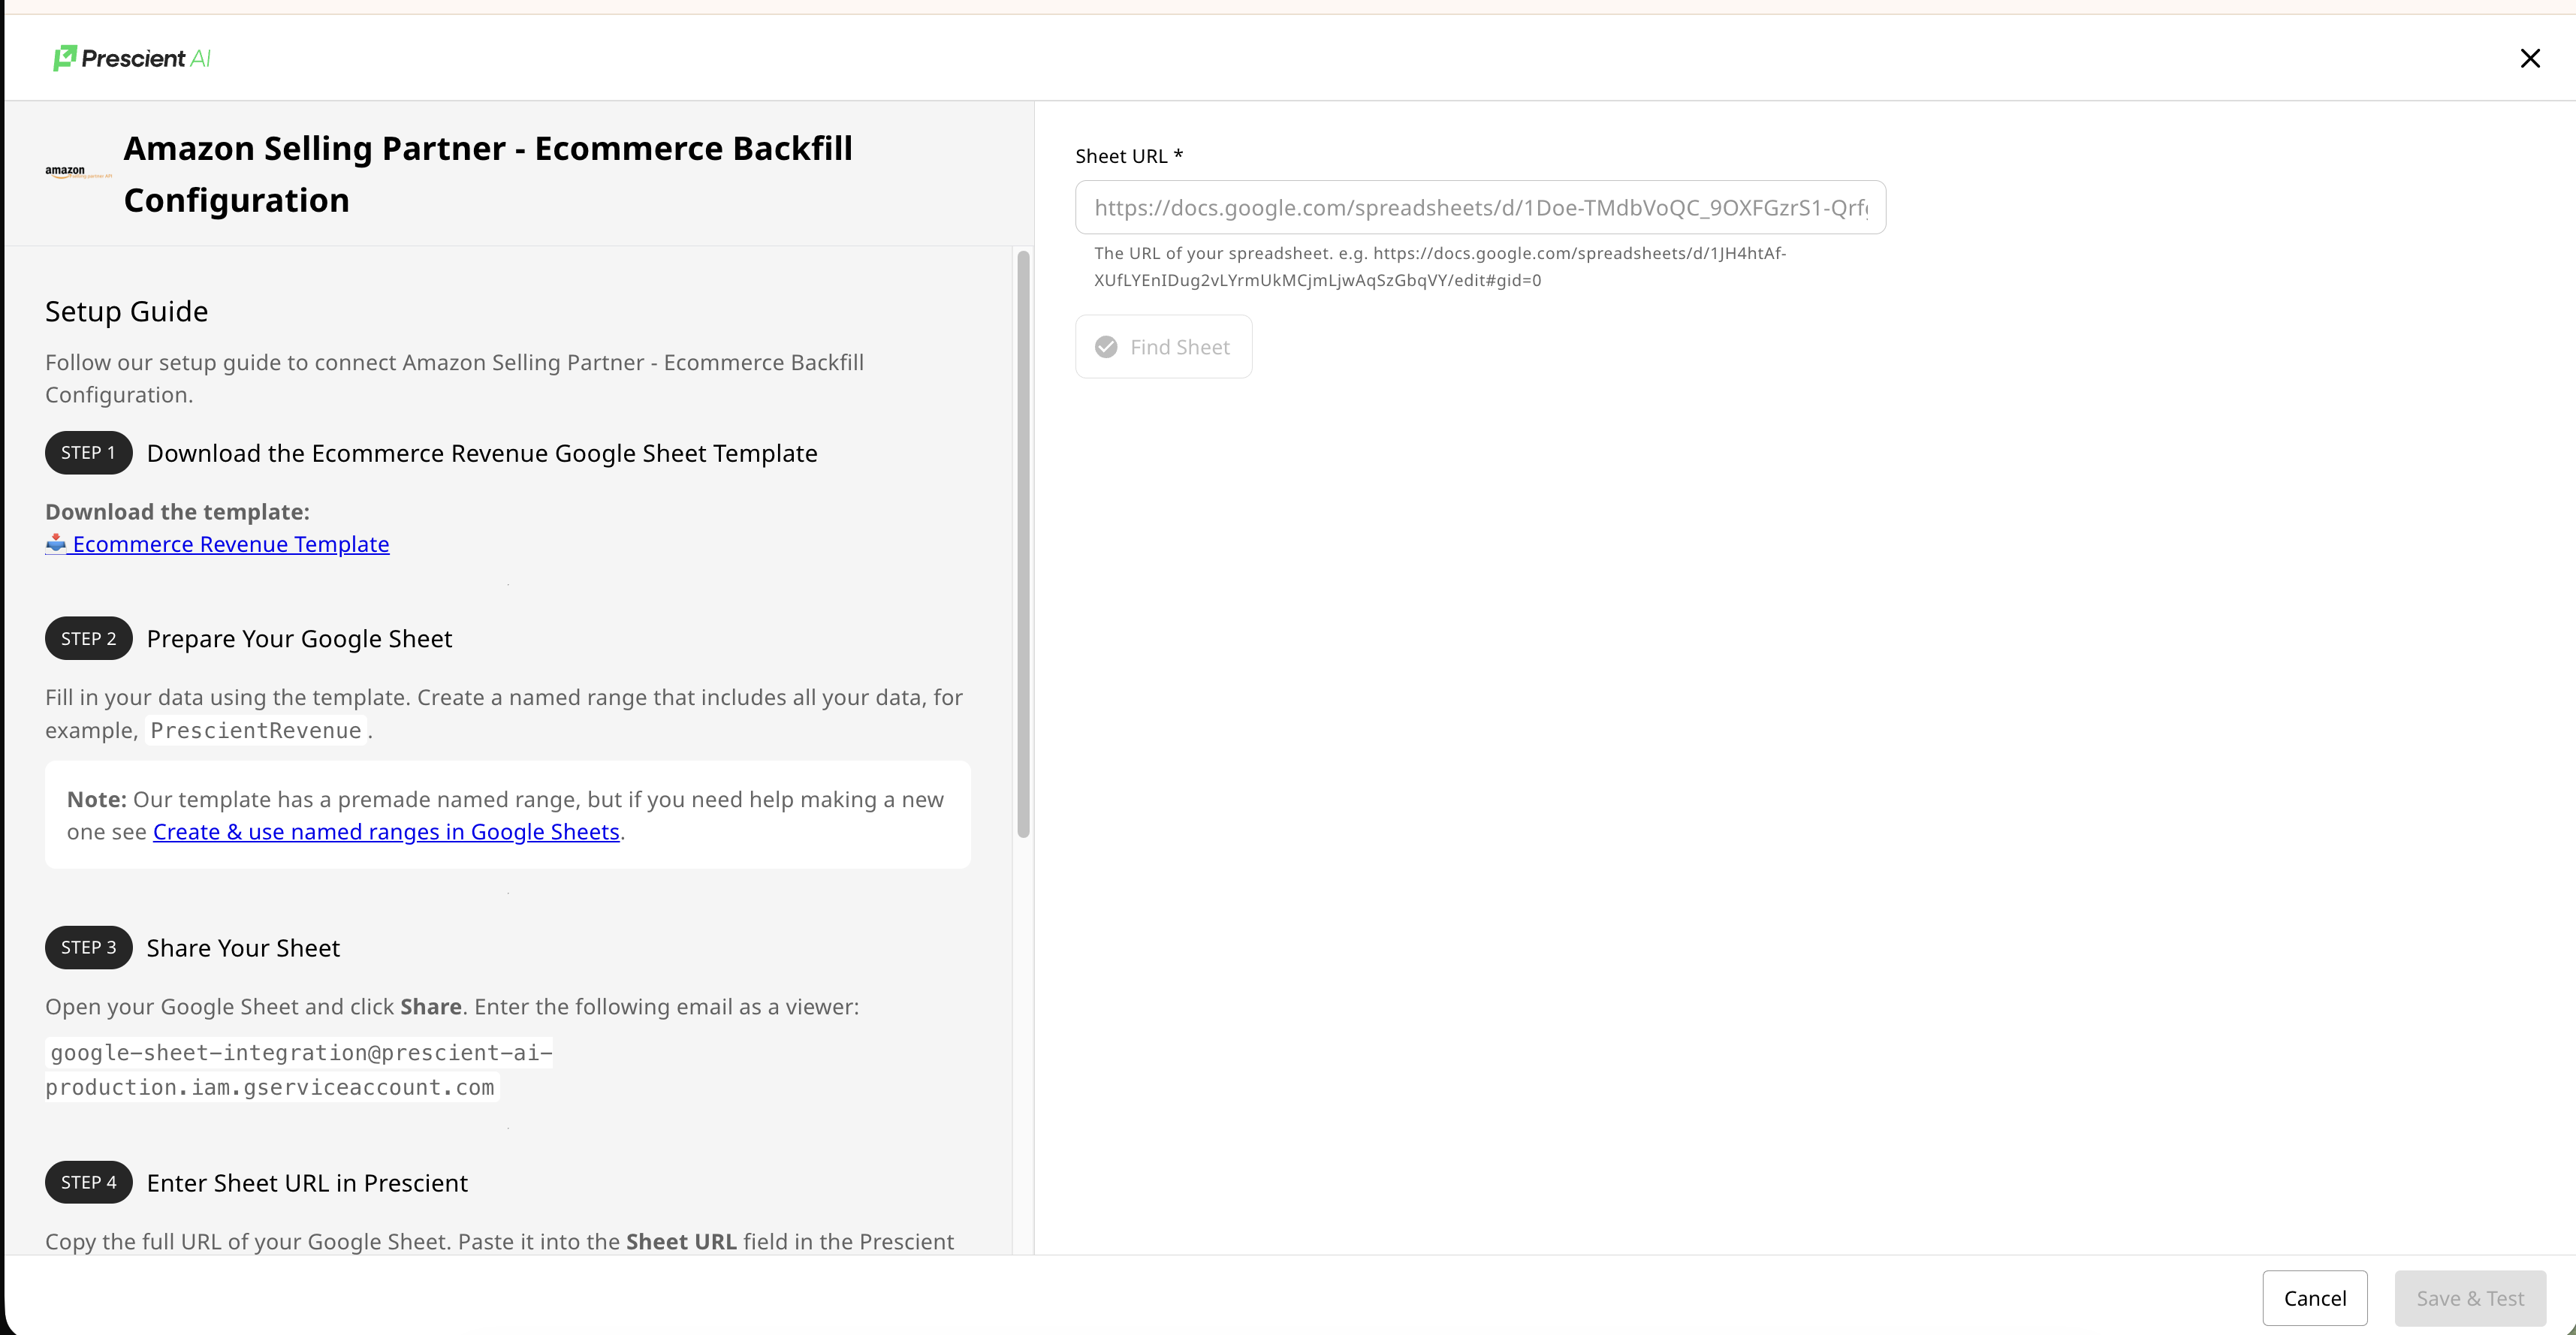Open the named ranges in Google Sheets link

click(386, 832)
